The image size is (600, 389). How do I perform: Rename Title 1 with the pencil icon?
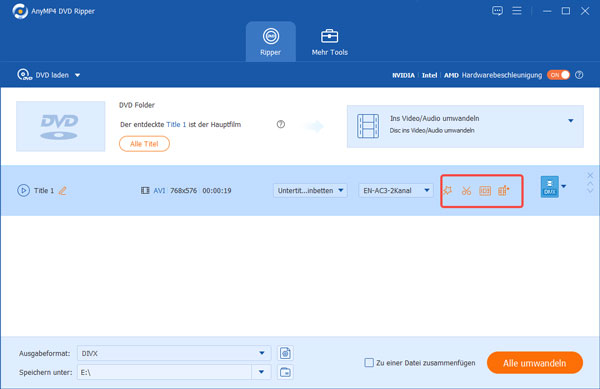tap(63, 190)
